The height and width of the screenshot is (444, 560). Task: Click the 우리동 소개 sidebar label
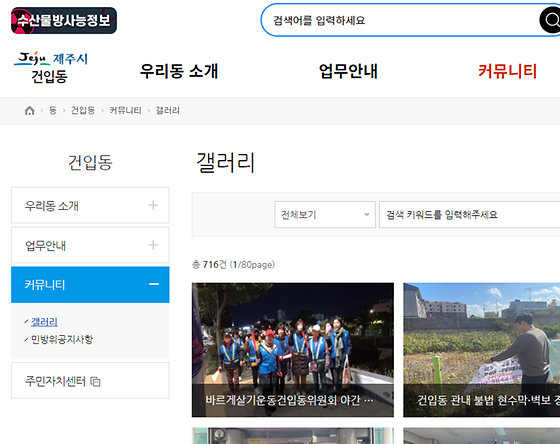[51, 206]
